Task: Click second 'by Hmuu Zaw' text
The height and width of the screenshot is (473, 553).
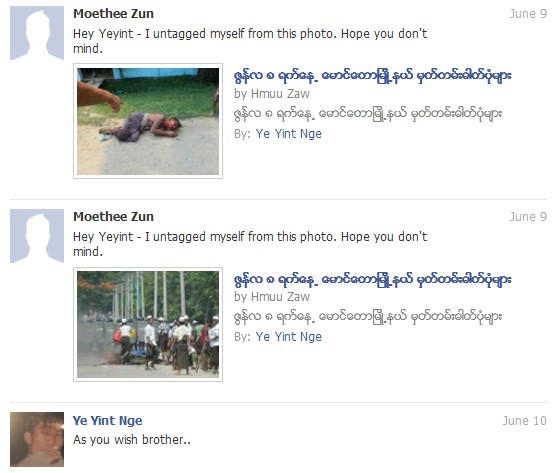Action: pos(272,297)
